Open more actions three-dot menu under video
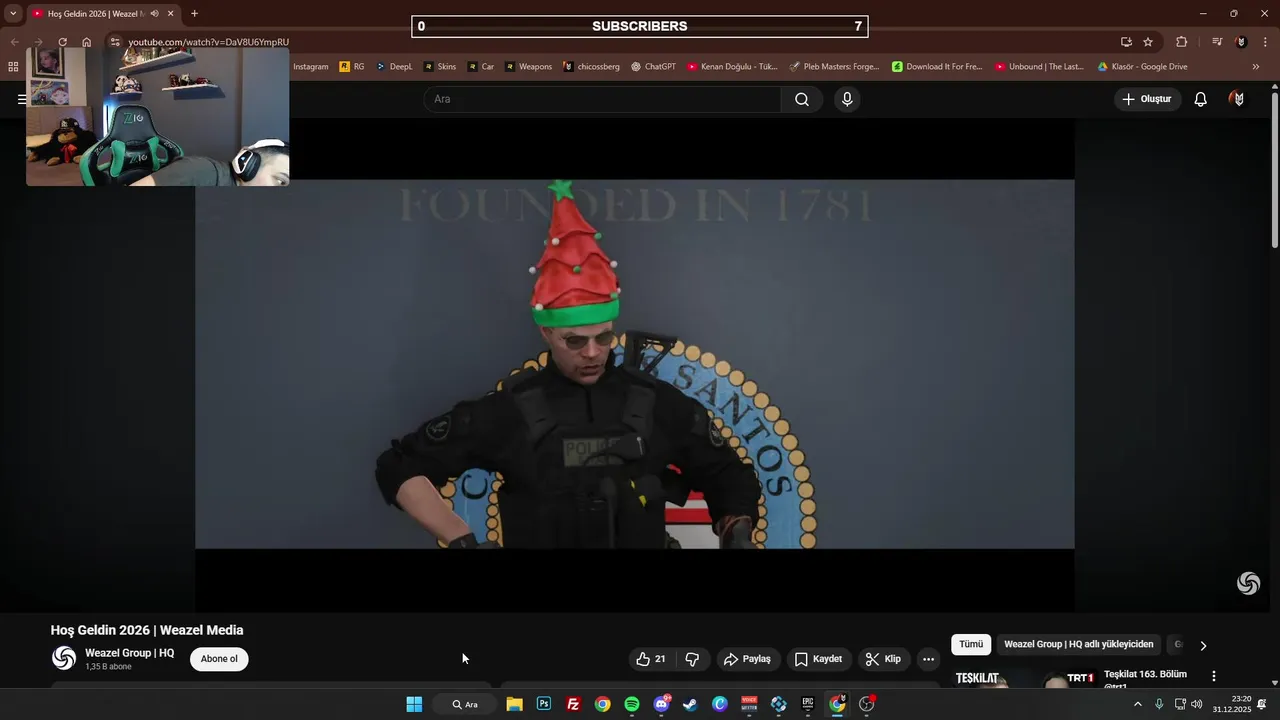This screenshot has width=1280, height=720. pyautogui.click(x=928, y=659)
